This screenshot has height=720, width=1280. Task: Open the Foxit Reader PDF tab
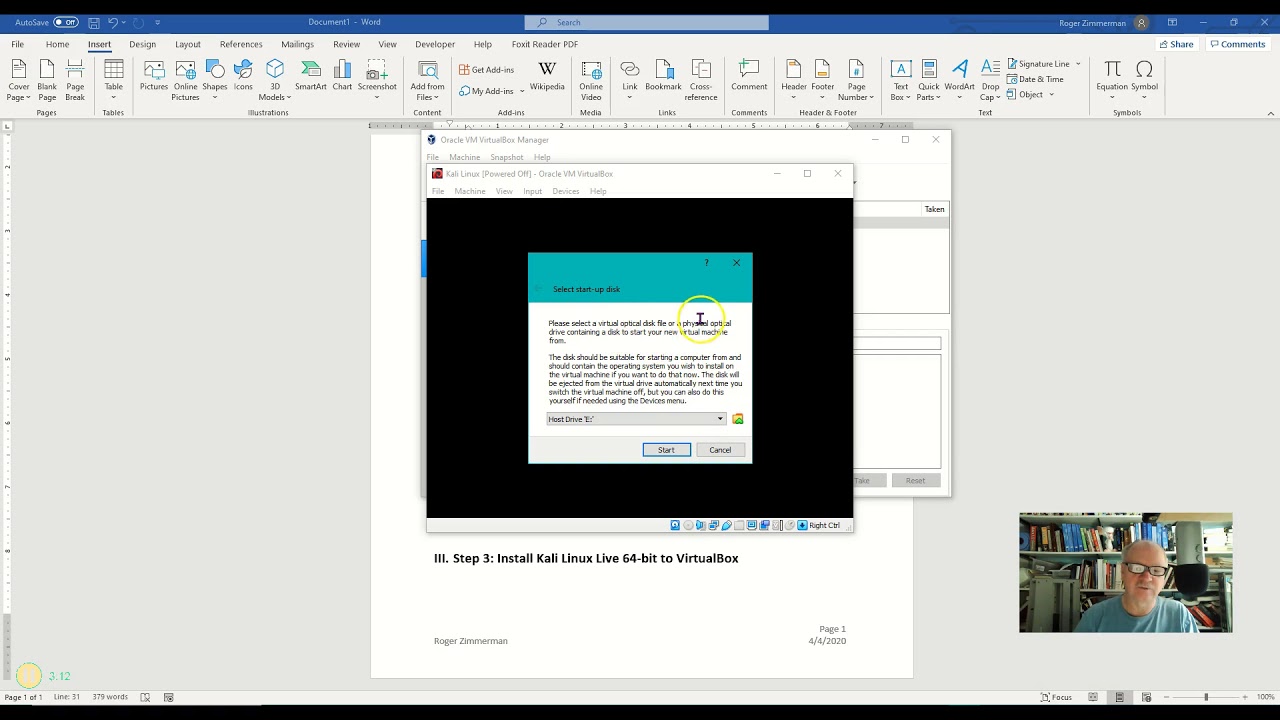(x=545, y=44)
